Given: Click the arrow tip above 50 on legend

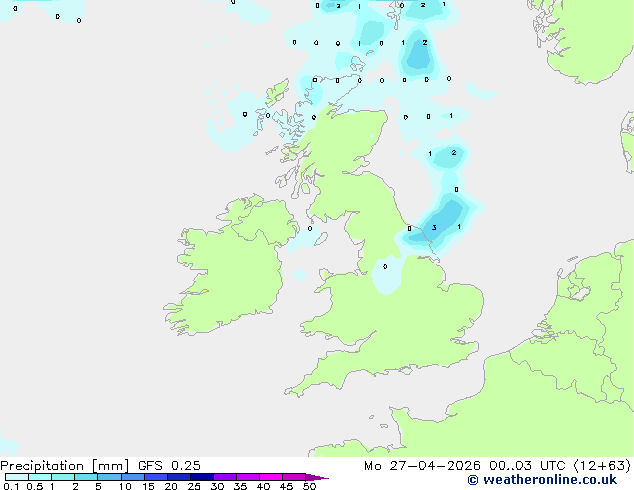Looking at the screenshot, I should pos(317,477).
